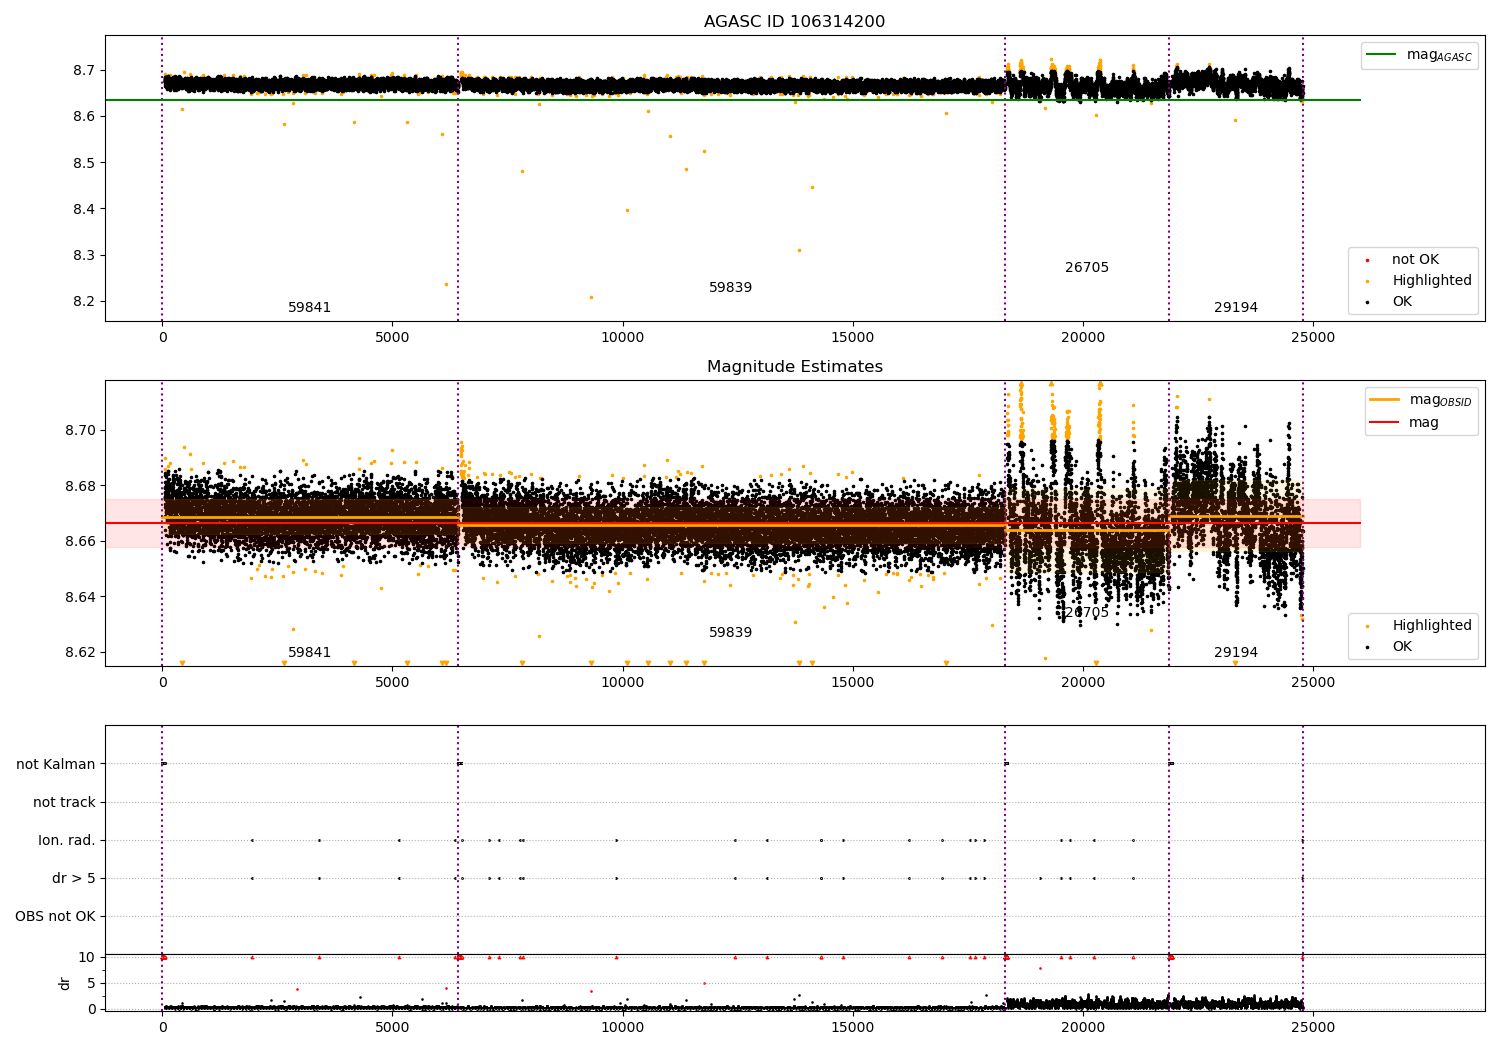Click obsid 59841 in the Magnitude Estimates plot
Image resolution: width=1500 pixels, height=1050 pixels.
pos(309,653)
